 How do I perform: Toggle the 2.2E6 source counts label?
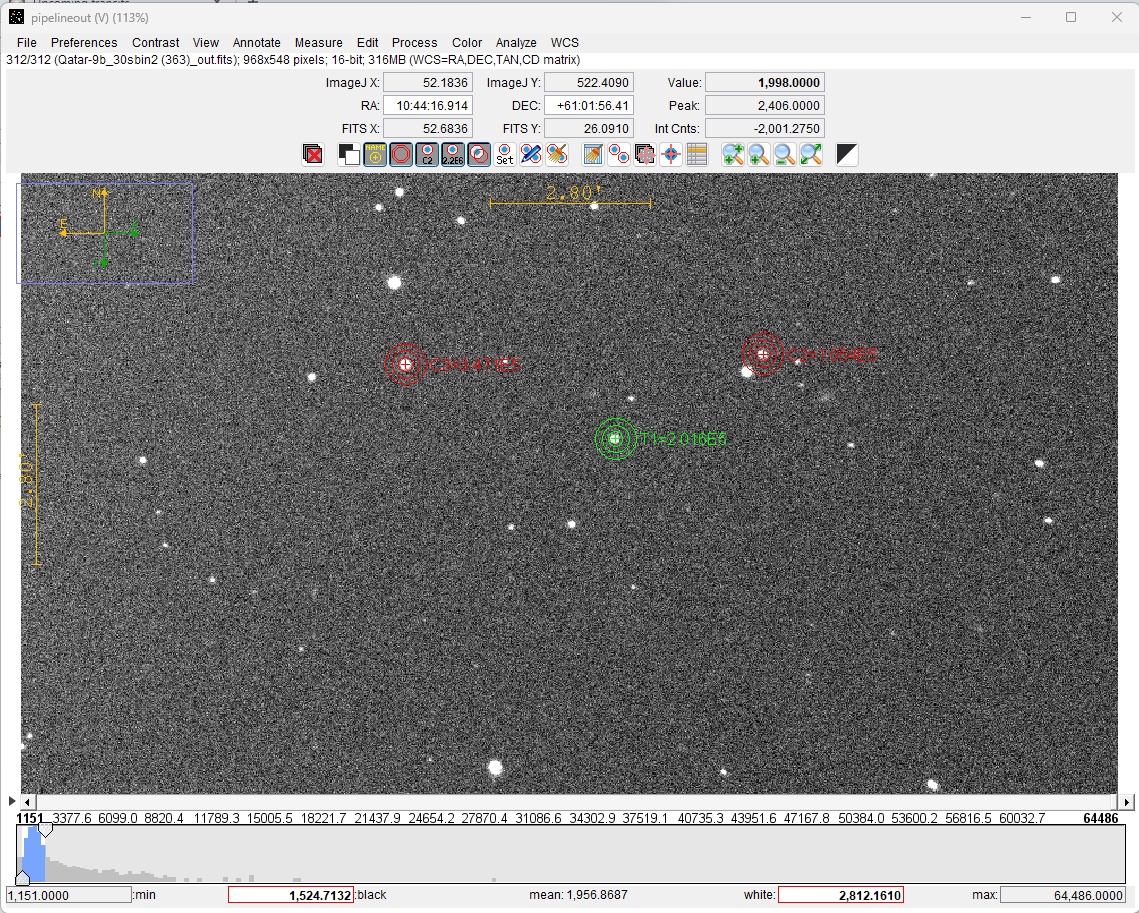pos(453,154)
